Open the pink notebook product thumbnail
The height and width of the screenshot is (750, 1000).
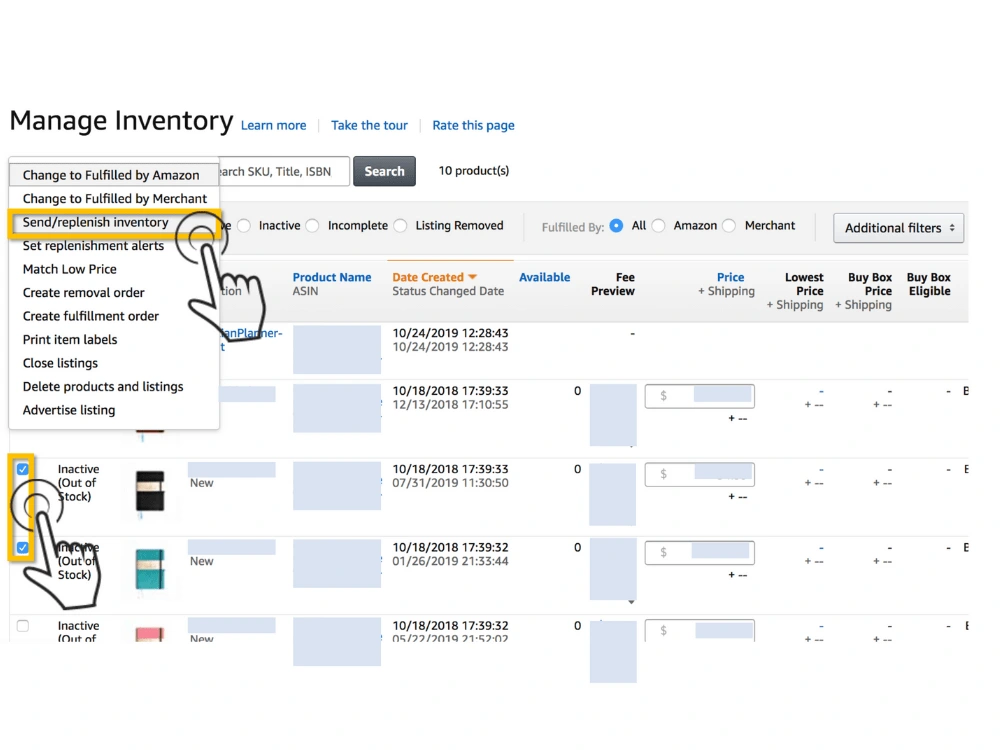point(150,635)
